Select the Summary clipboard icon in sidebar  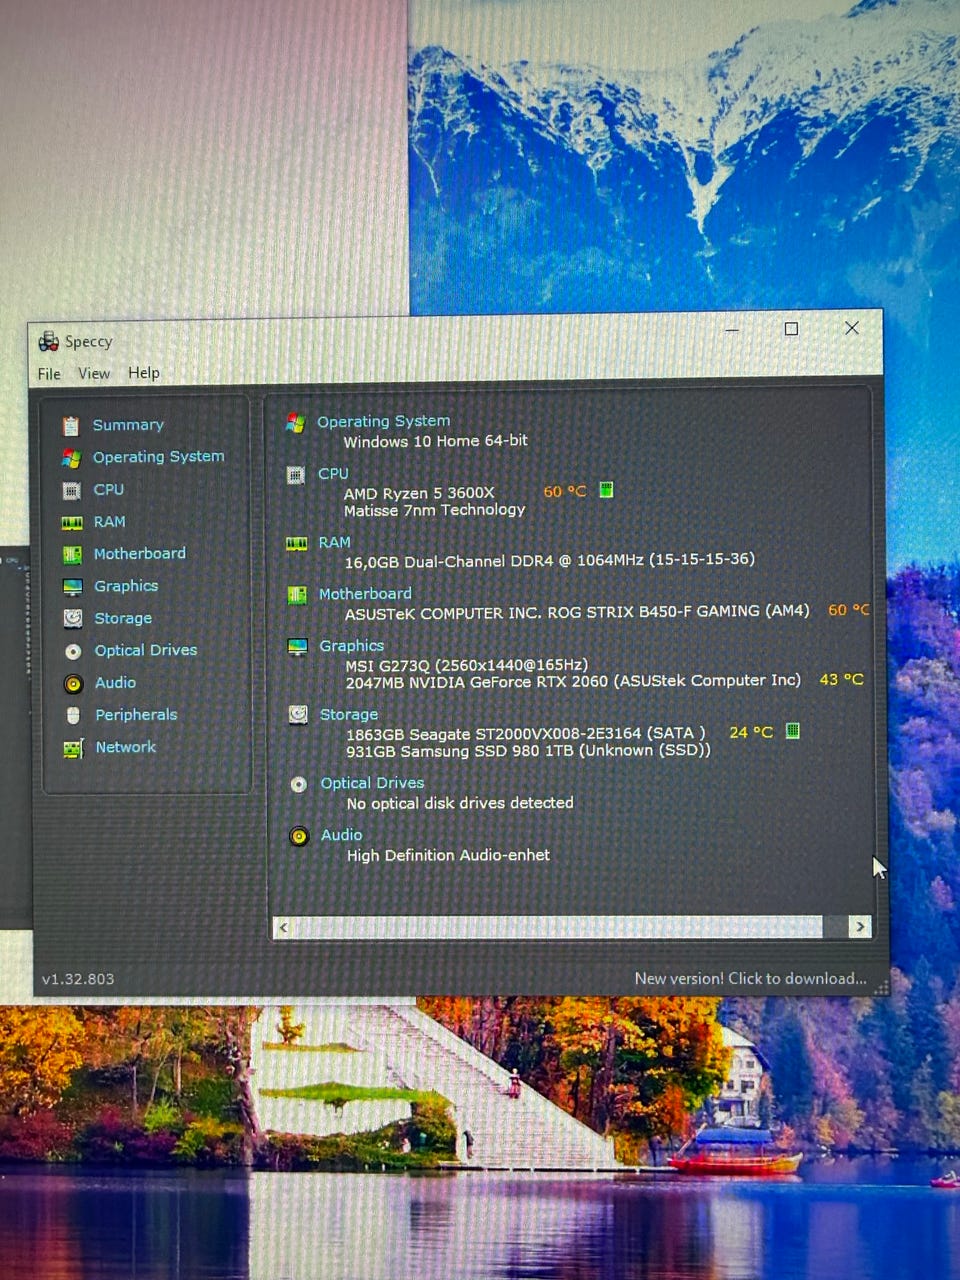(70, 426)
